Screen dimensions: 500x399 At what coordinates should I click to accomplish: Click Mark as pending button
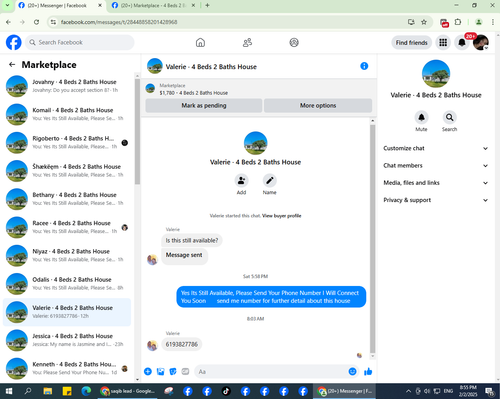[204, 105]
